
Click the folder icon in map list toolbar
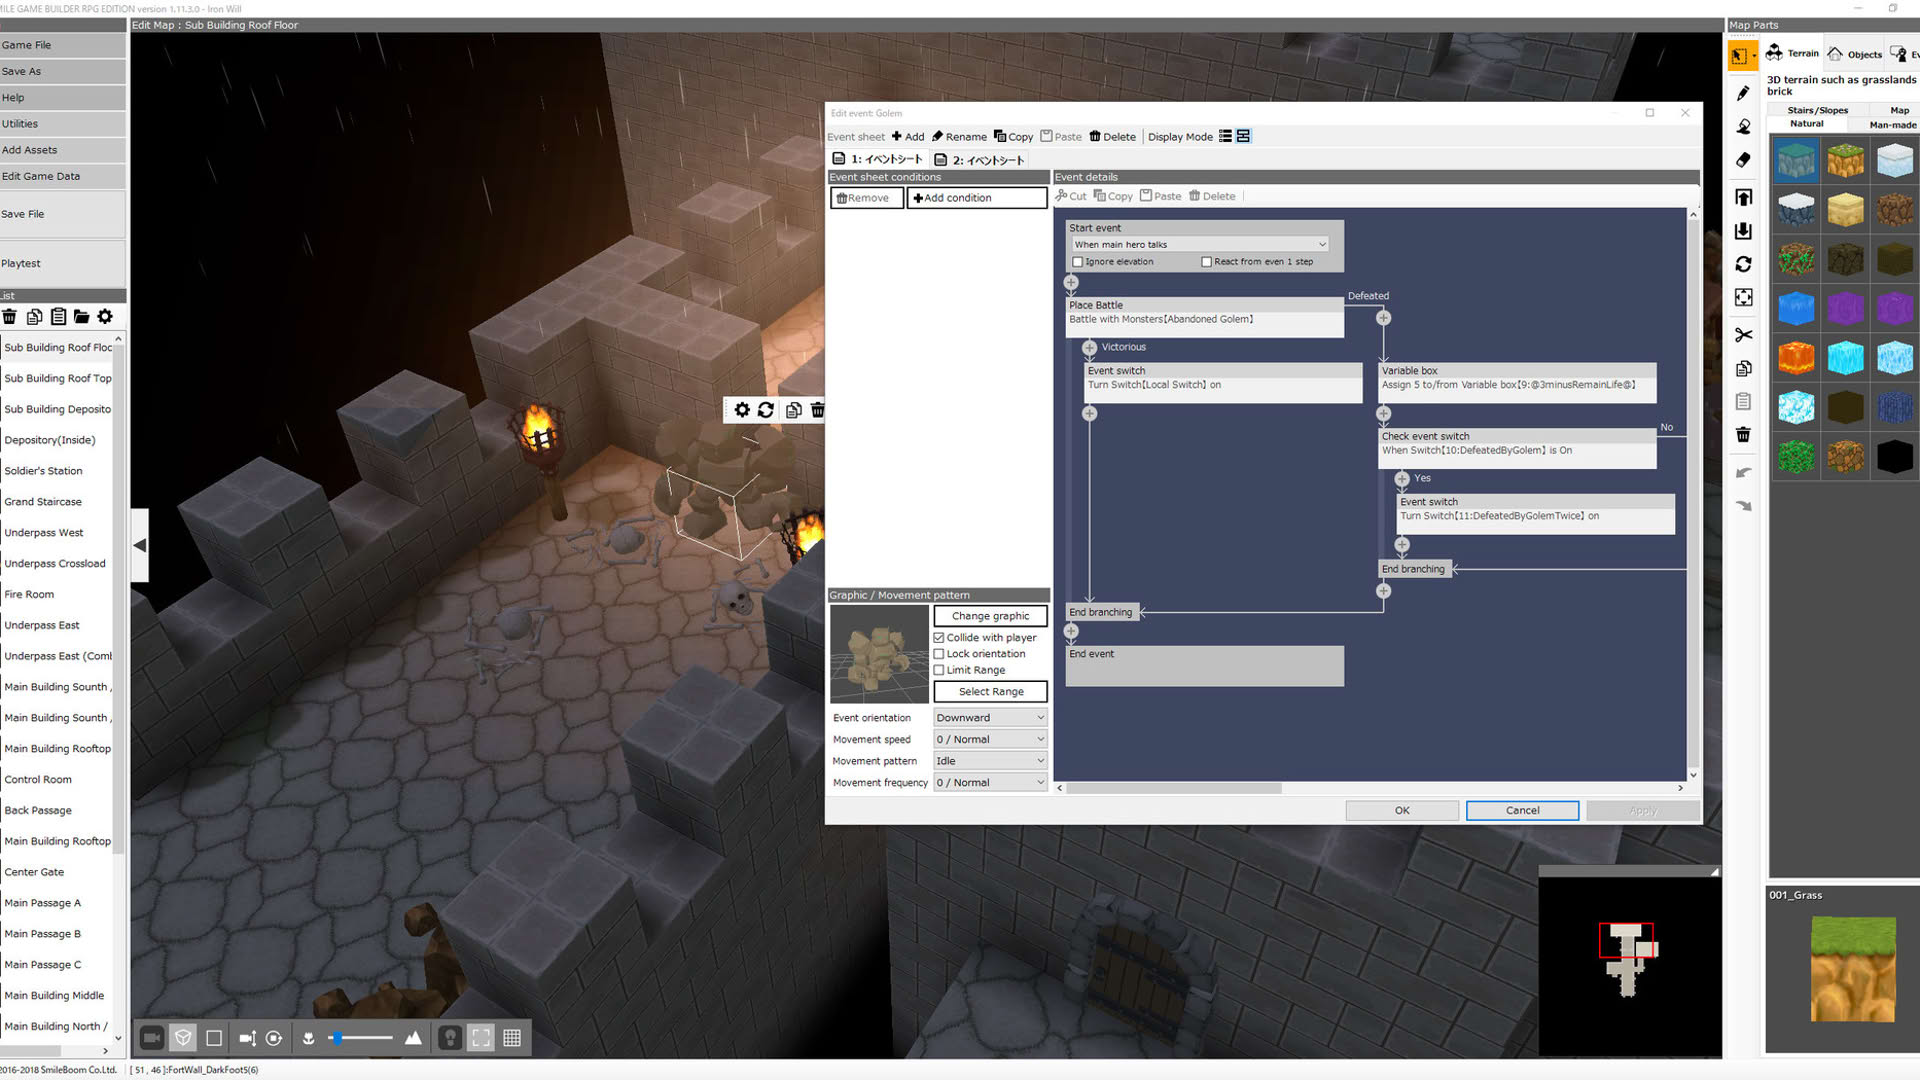click(81, 316)
